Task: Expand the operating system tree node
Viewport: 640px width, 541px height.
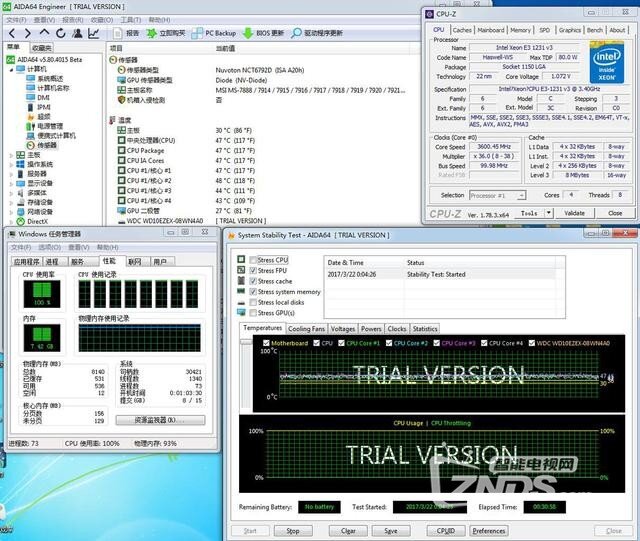Action: (11, 165)
